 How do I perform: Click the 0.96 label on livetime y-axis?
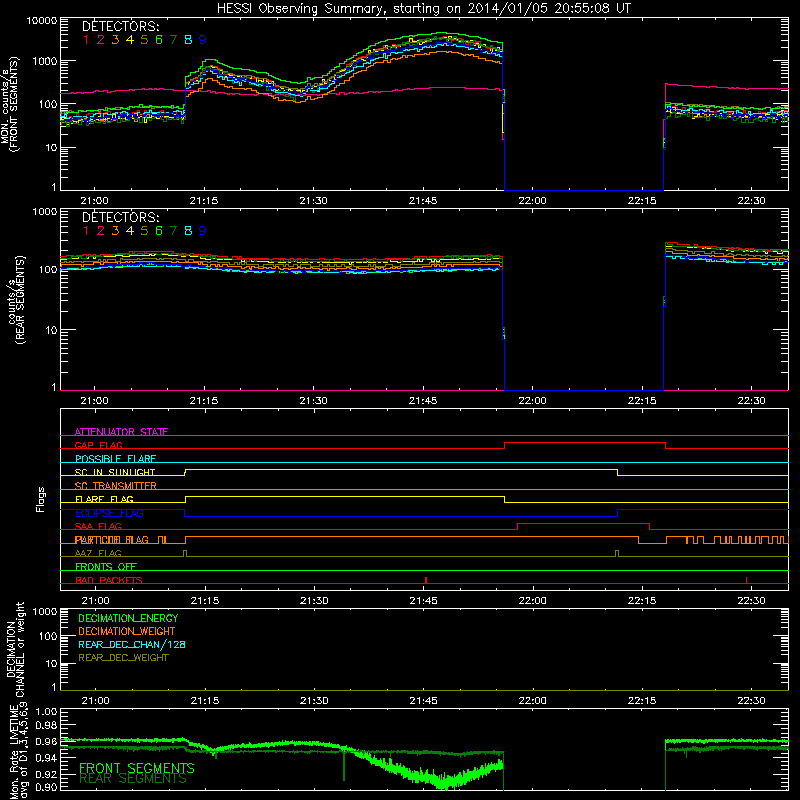coord(46,741)
